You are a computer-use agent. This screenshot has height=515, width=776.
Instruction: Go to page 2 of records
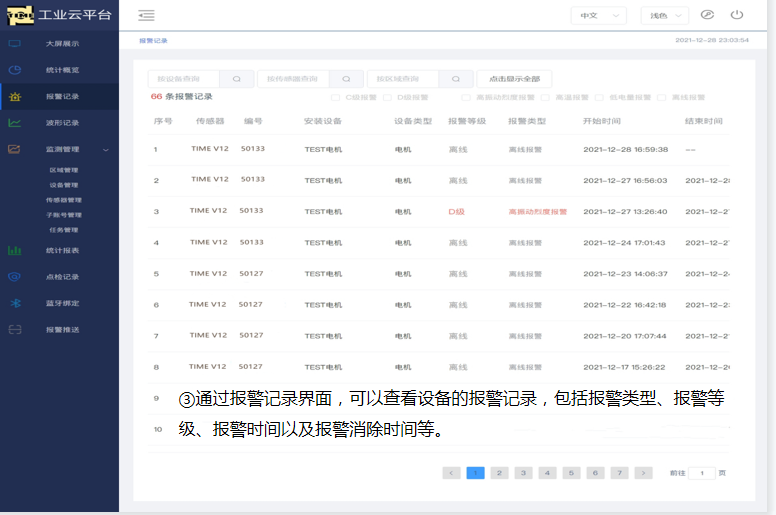(499, 473)
